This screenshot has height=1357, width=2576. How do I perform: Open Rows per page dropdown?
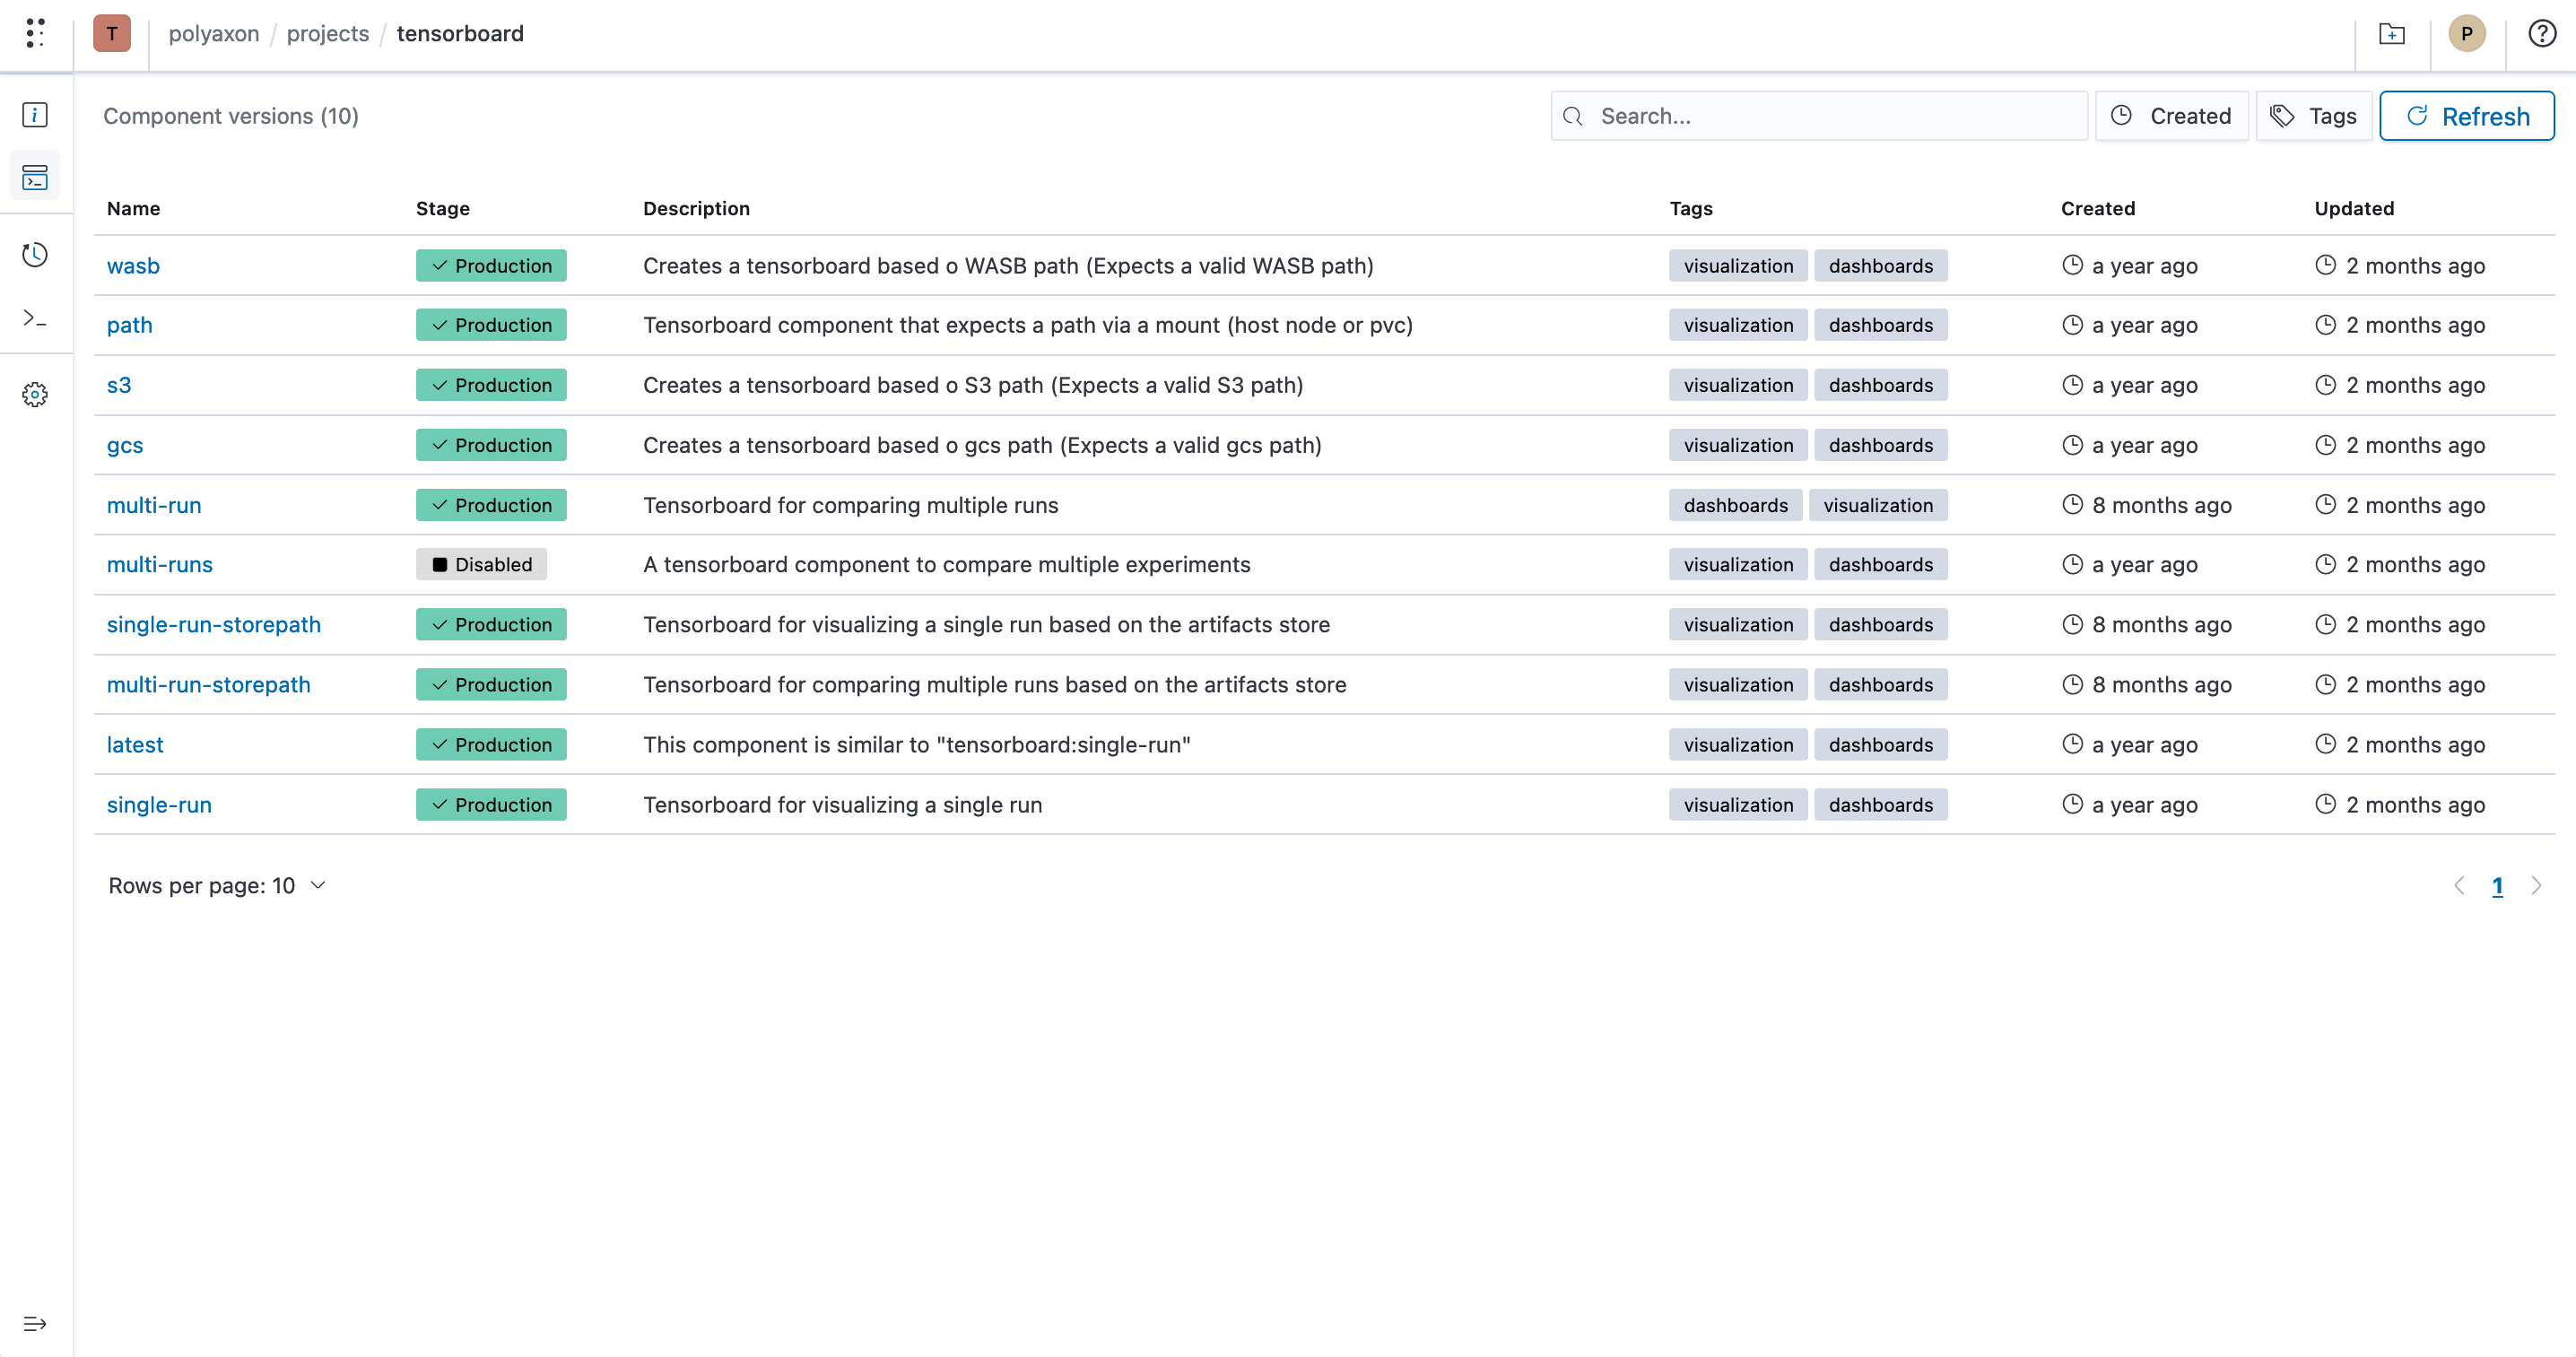217,886
